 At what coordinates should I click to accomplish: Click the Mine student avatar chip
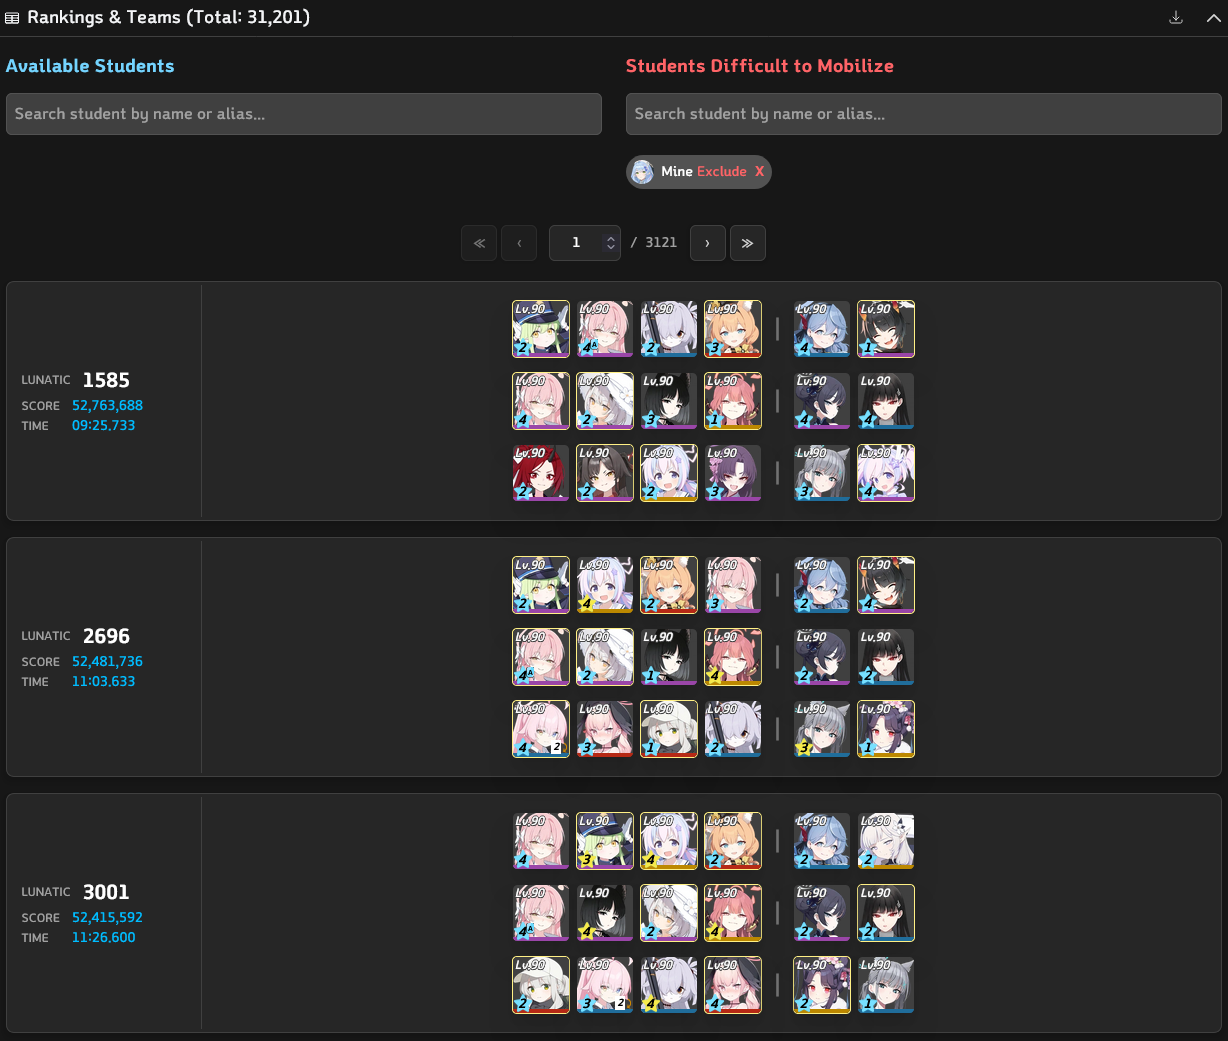click(642, 172)
